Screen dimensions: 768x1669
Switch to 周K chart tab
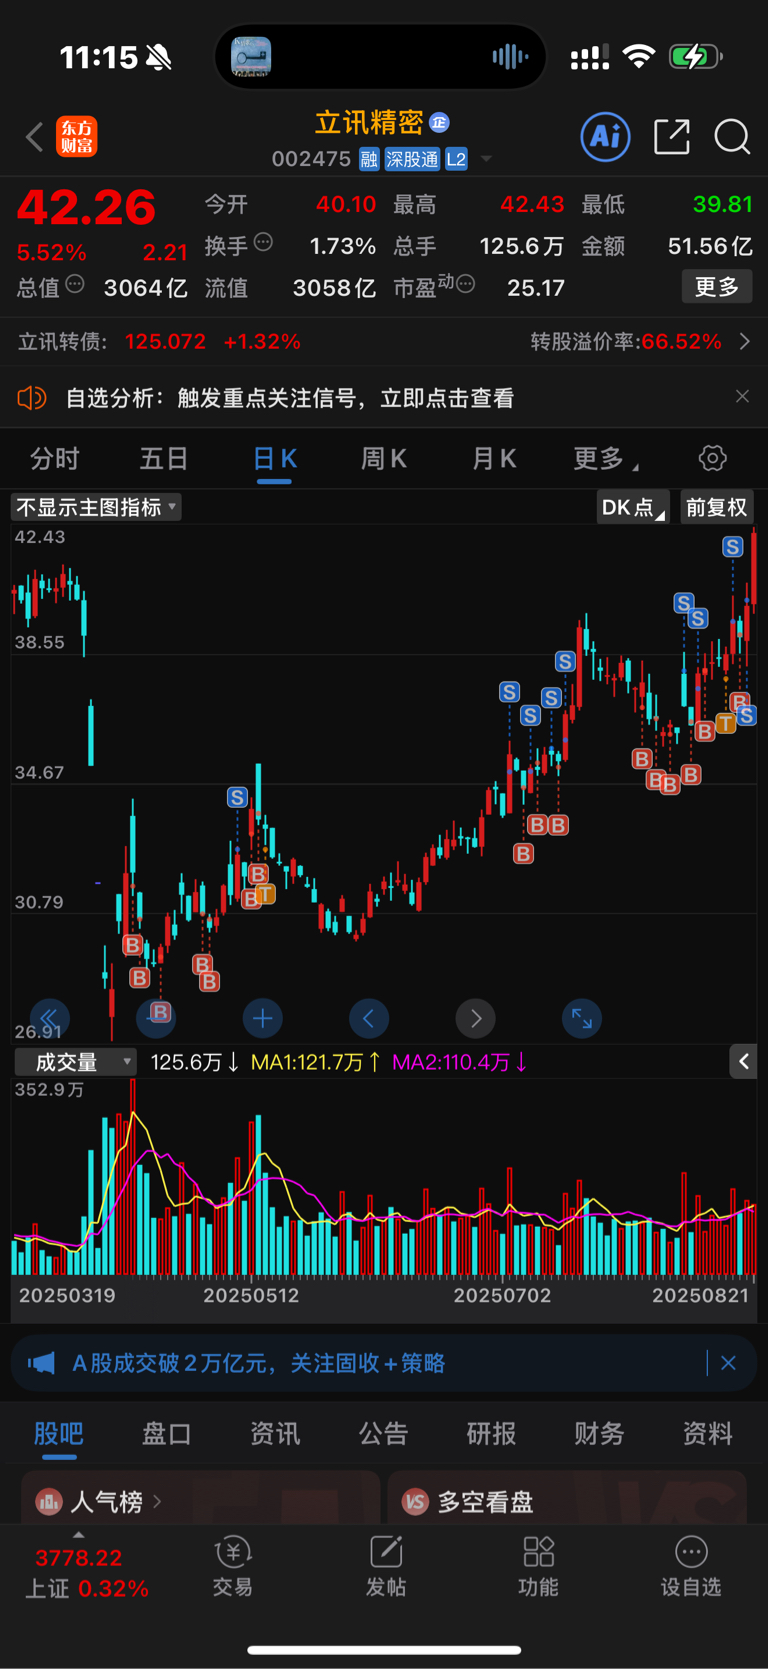[384, 459]
